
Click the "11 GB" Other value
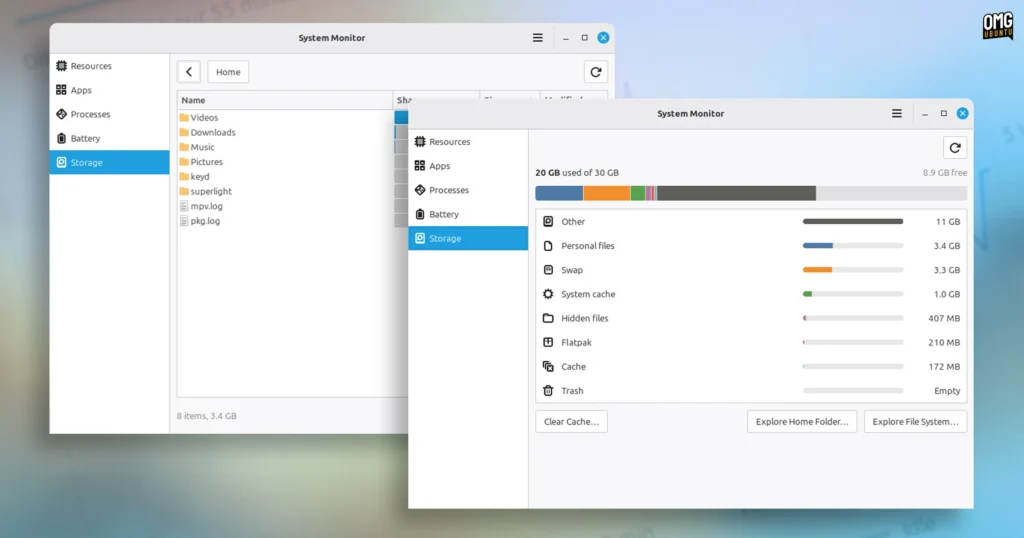pos(948,221)
